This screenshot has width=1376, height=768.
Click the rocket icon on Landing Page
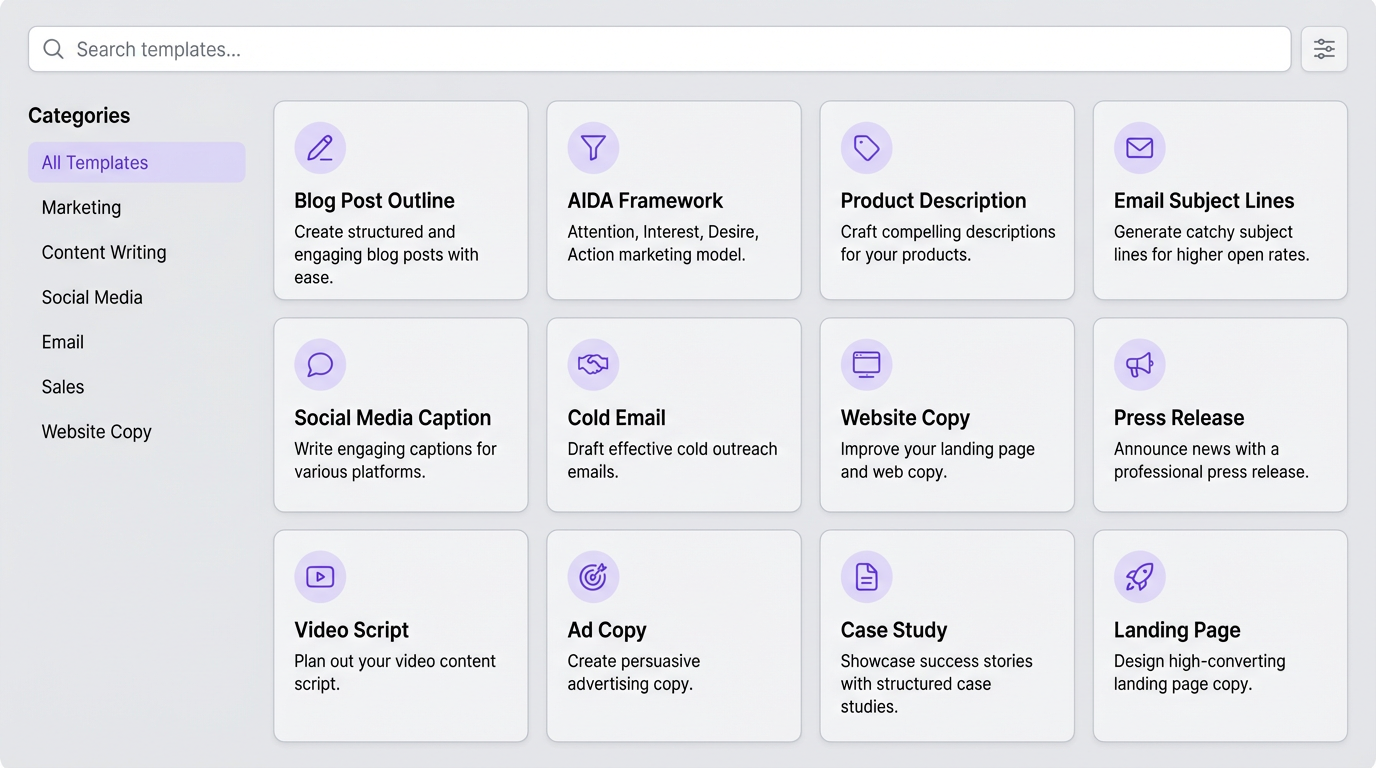(x=1139, y=576)
